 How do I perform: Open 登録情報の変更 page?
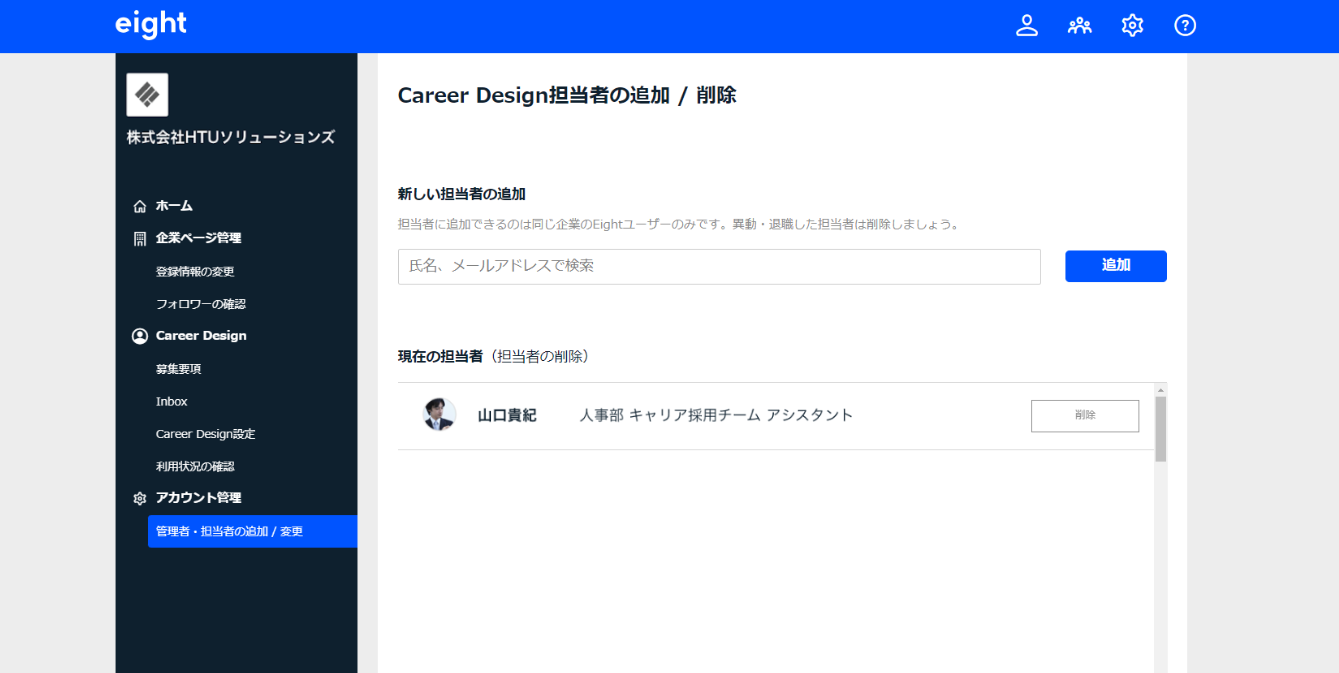[x=195, y=272]
